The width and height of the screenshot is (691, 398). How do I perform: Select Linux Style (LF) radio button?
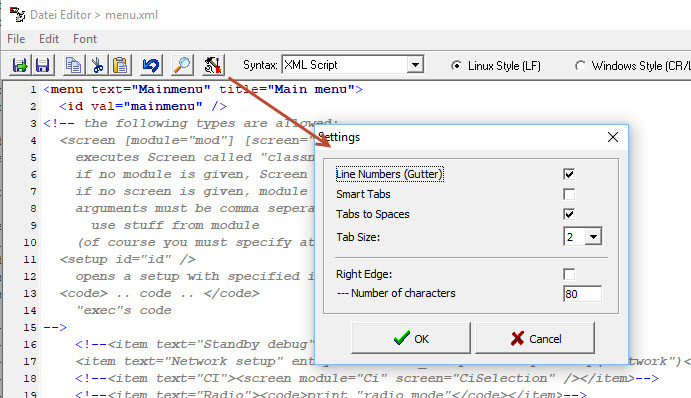457,66
